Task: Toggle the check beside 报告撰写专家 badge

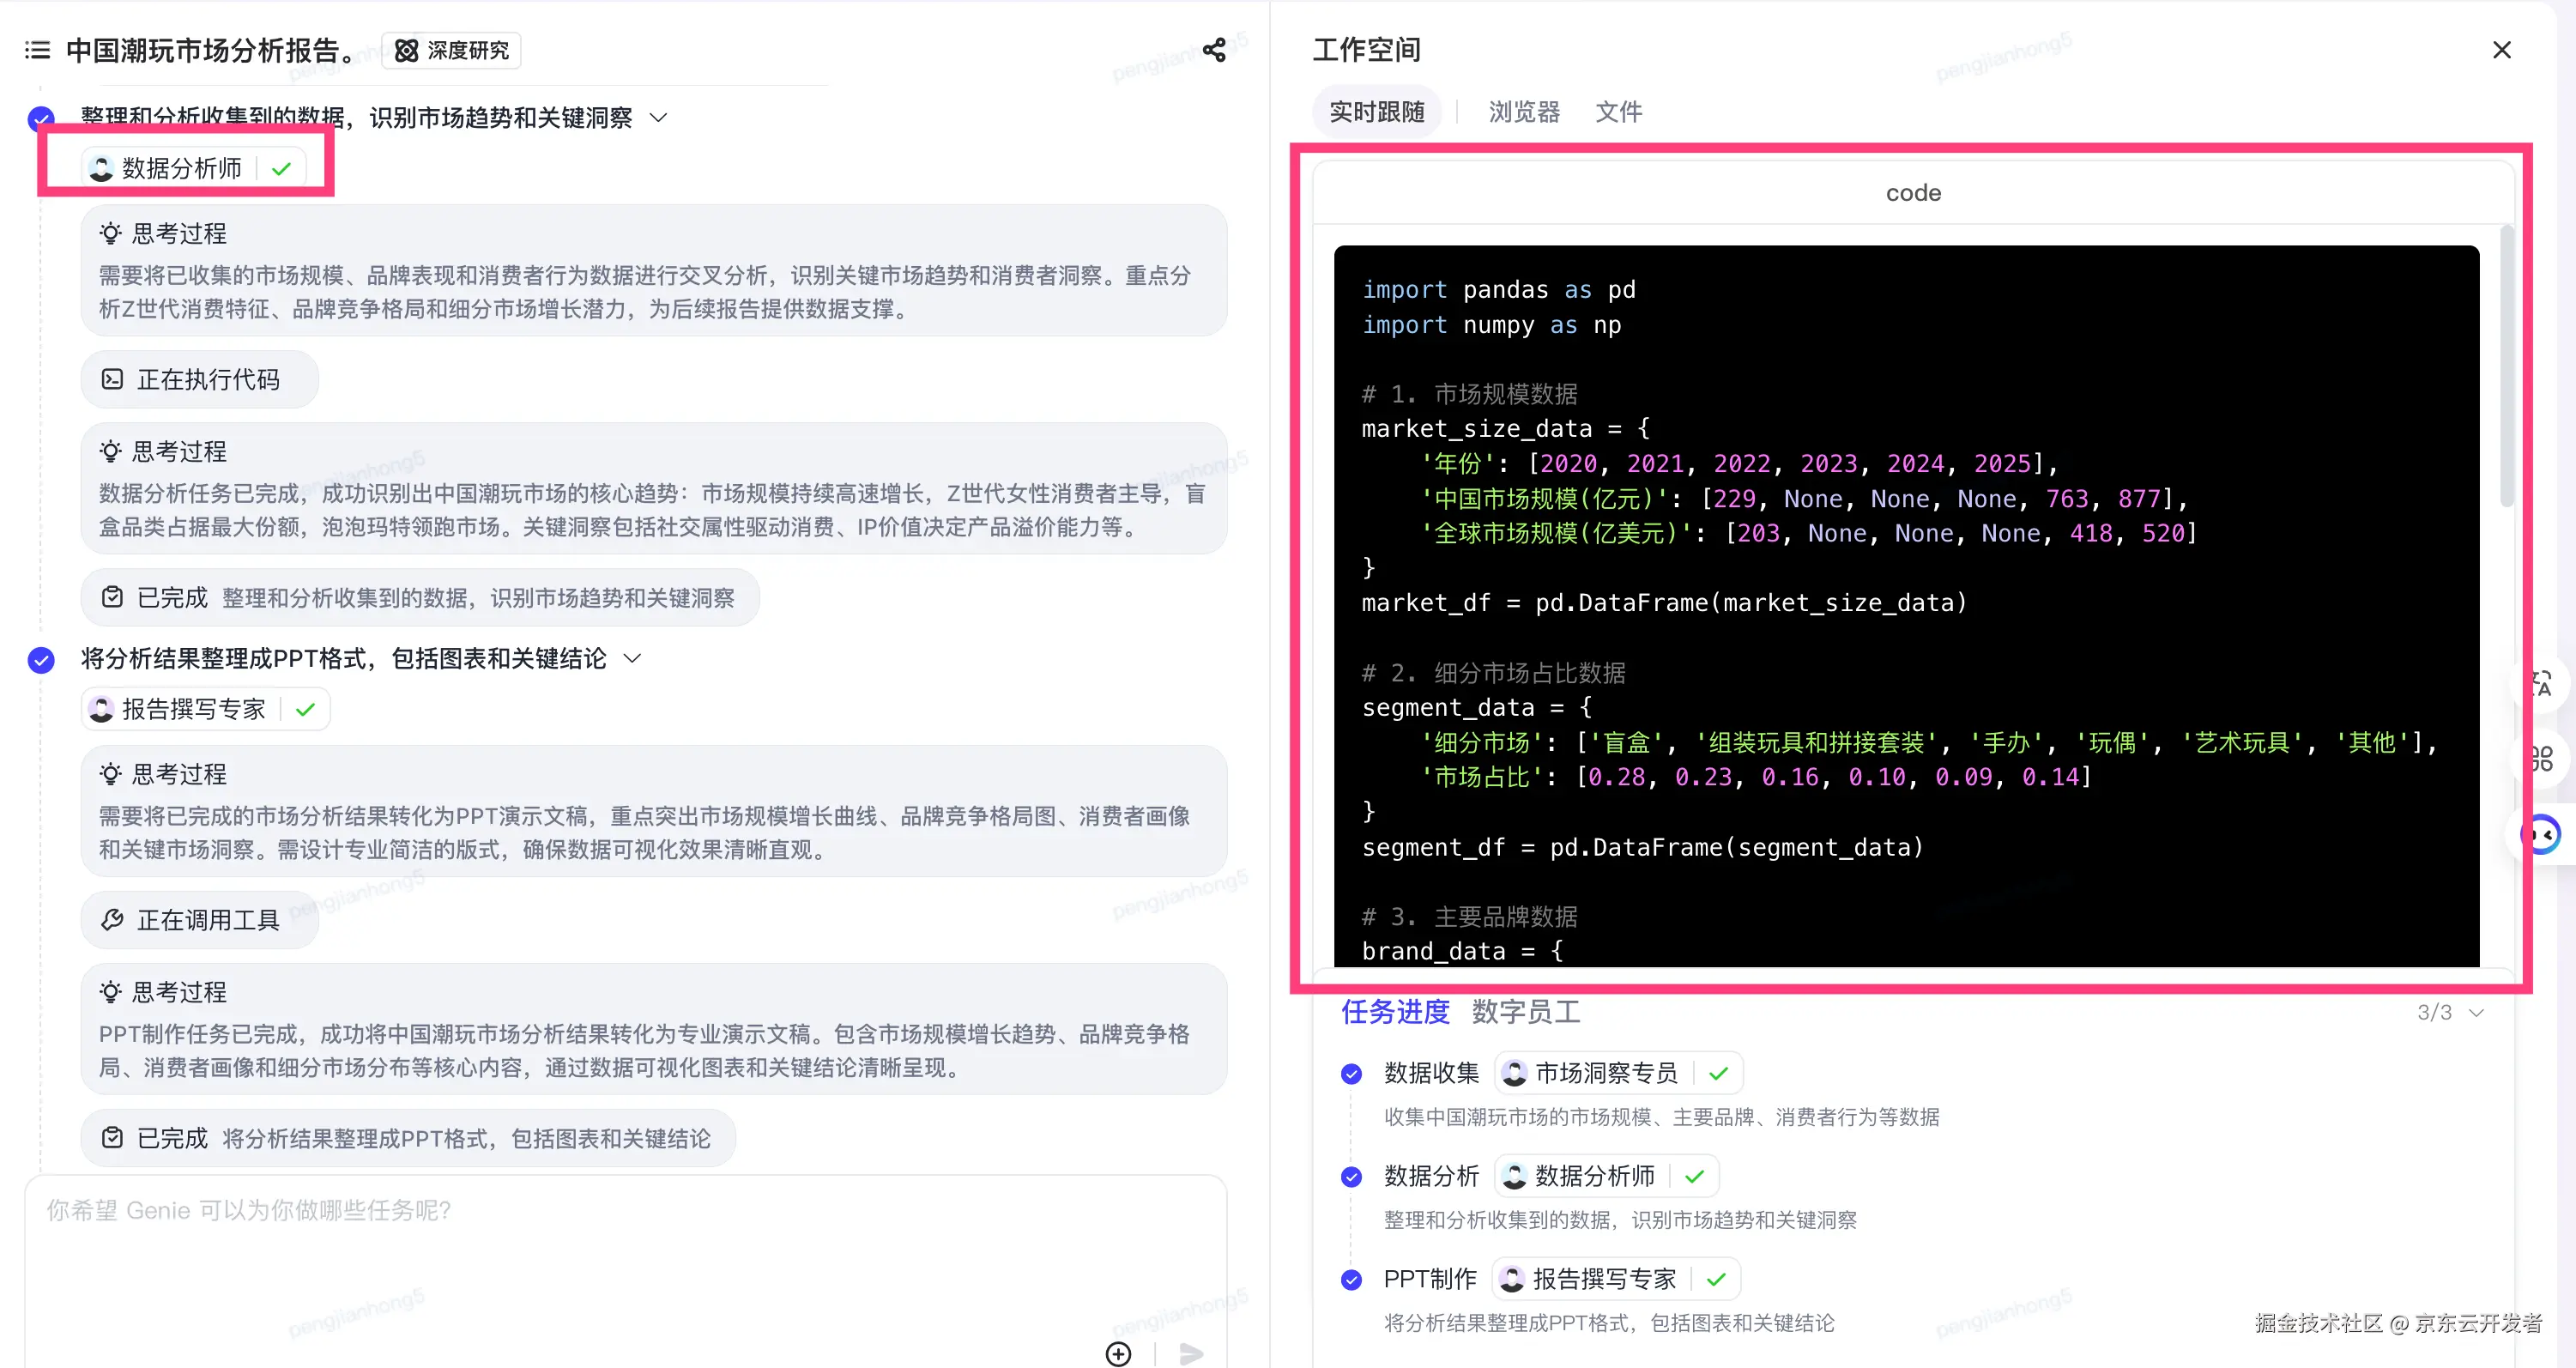Action: 306,708
